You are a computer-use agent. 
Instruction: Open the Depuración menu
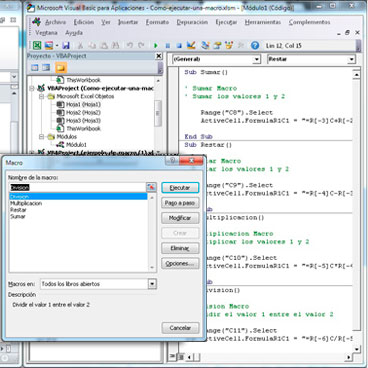[192, 22]
